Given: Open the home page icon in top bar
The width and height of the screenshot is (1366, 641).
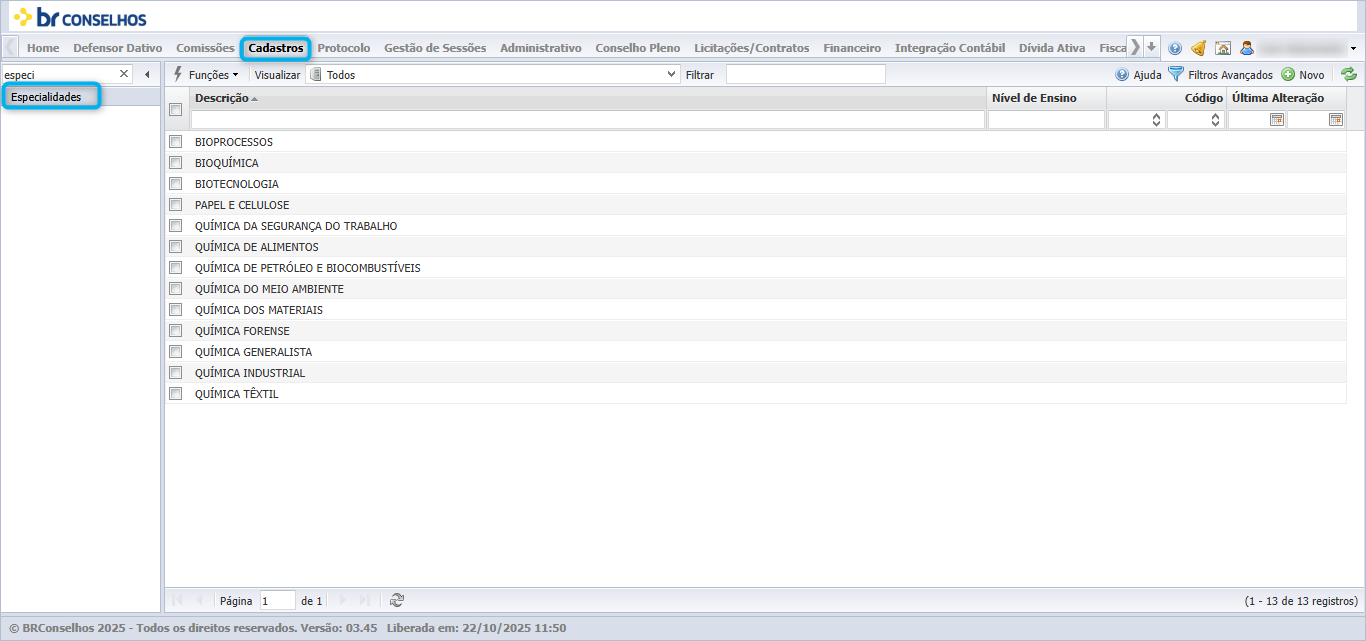Looking at the screenshot, I should (x=1222, y=48).
